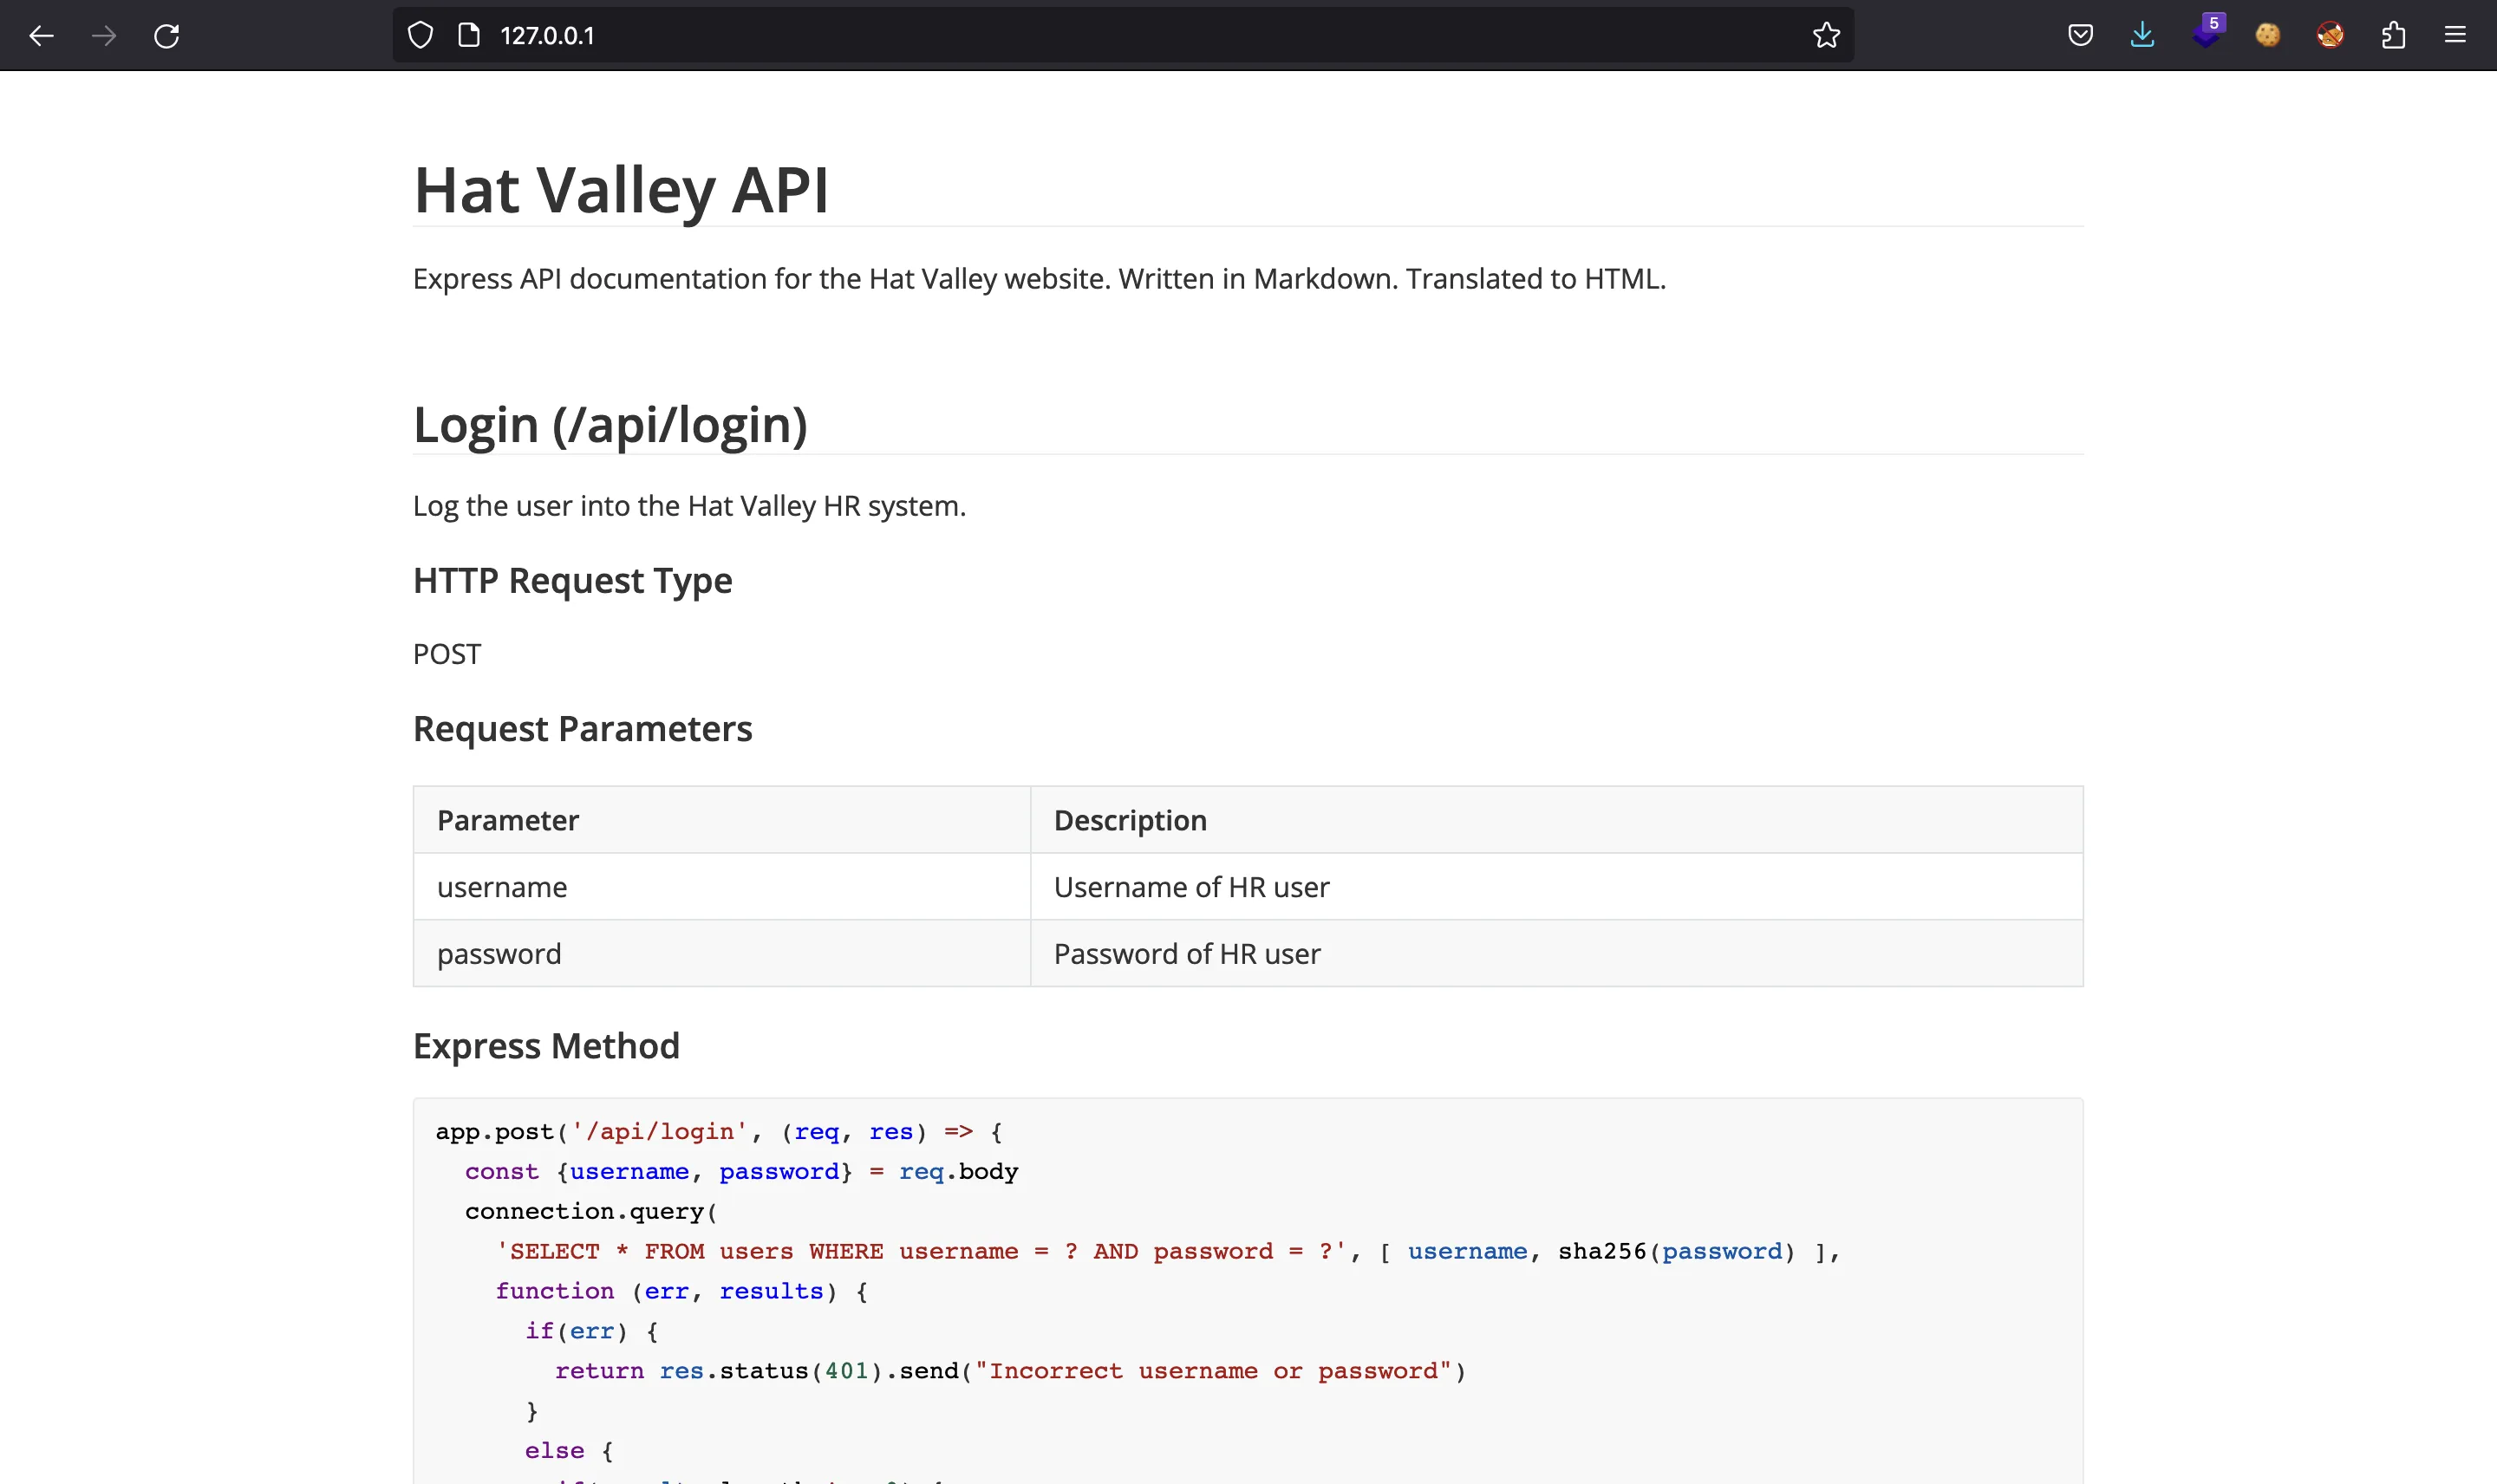Select the username parameter cell

(721, 887)
